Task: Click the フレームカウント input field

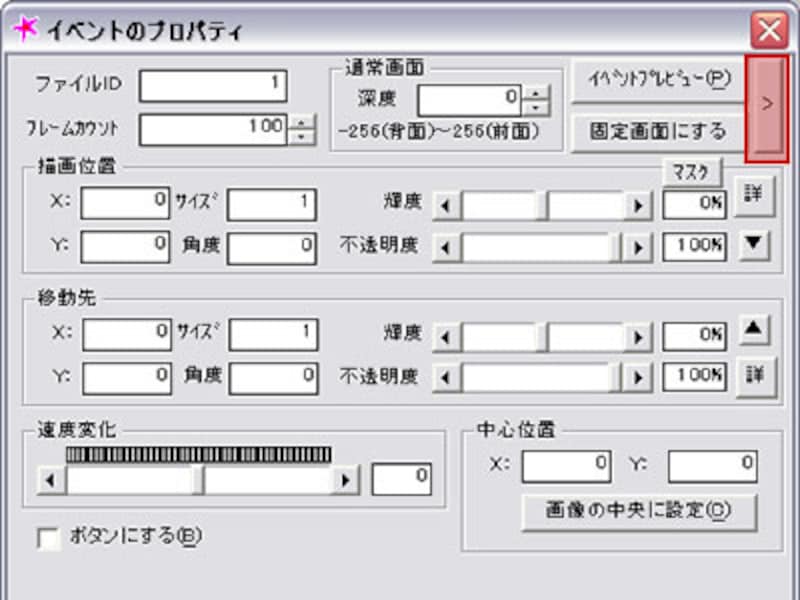Action: coord(213,129)
